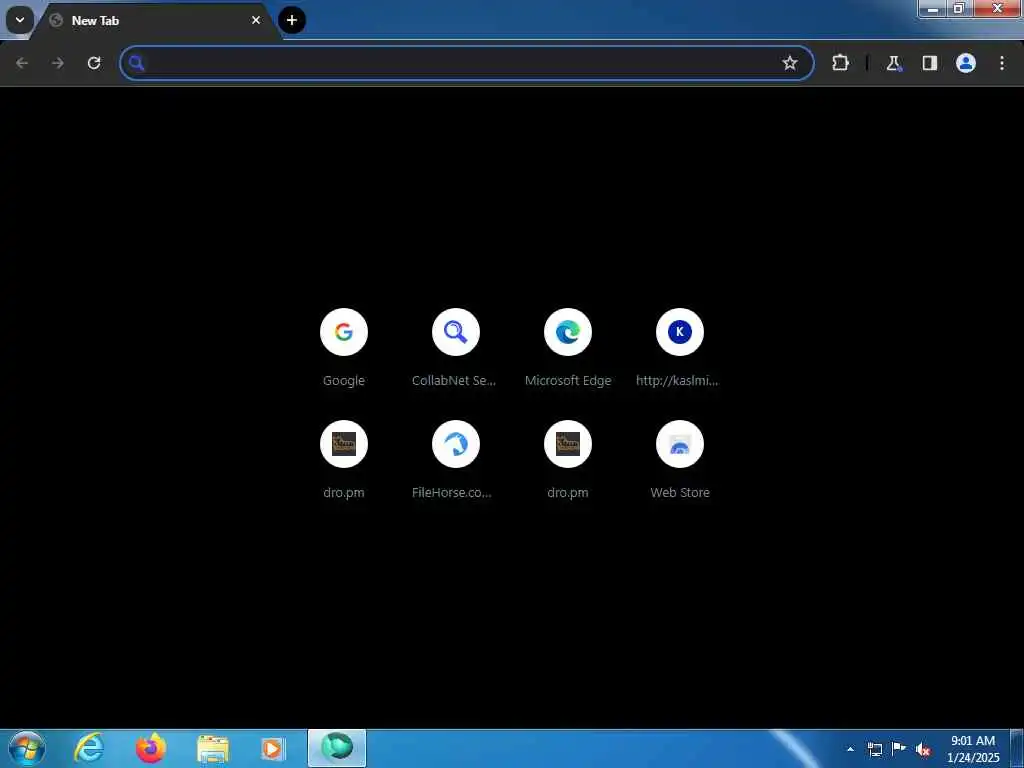Open the Windows Start menu
This screenshot has width=1024, height=768.
(27, 748)
